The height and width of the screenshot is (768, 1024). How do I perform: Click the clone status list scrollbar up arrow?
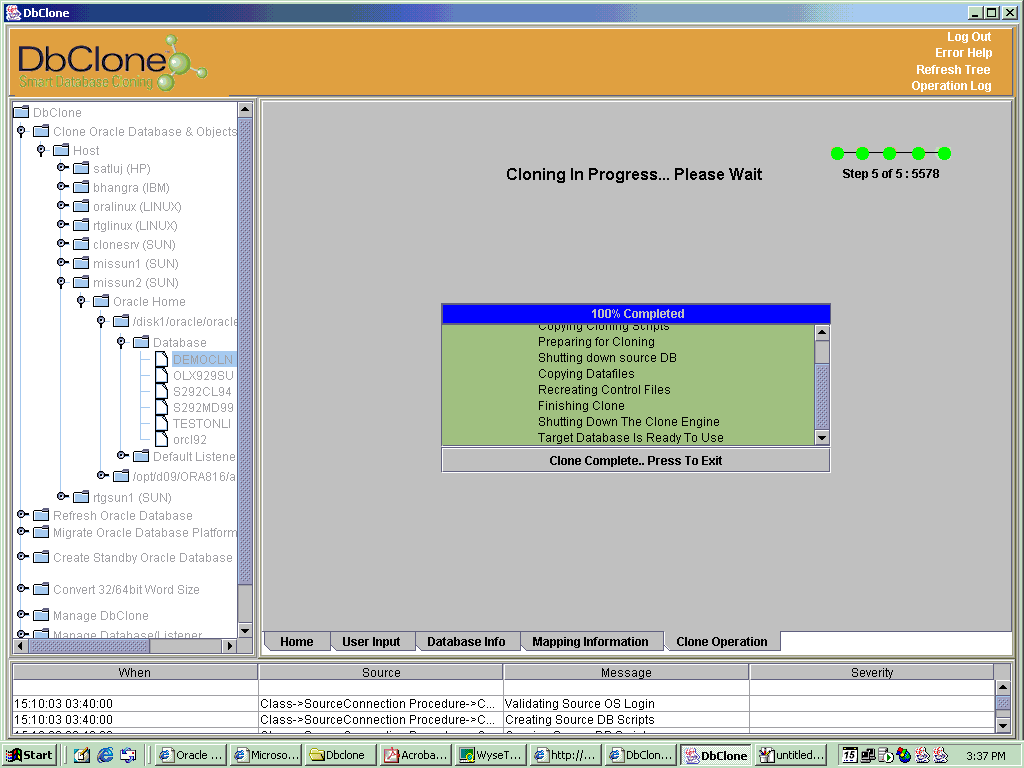(x=822, y=332)
